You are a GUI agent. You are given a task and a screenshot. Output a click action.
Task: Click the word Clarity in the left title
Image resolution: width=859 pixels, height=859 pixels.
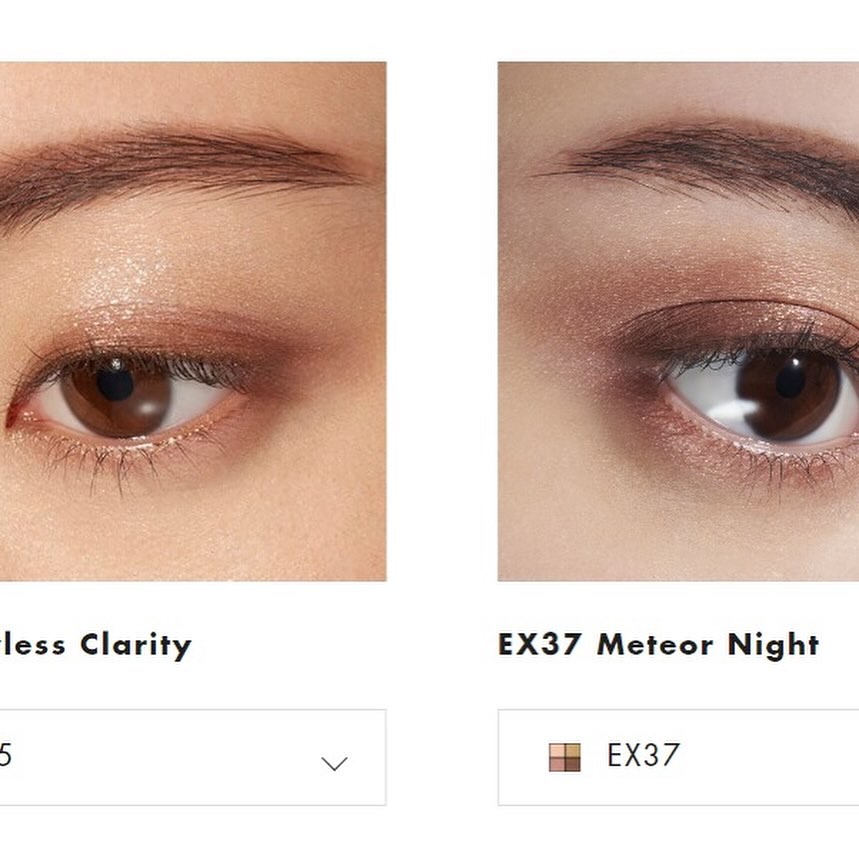136,645
